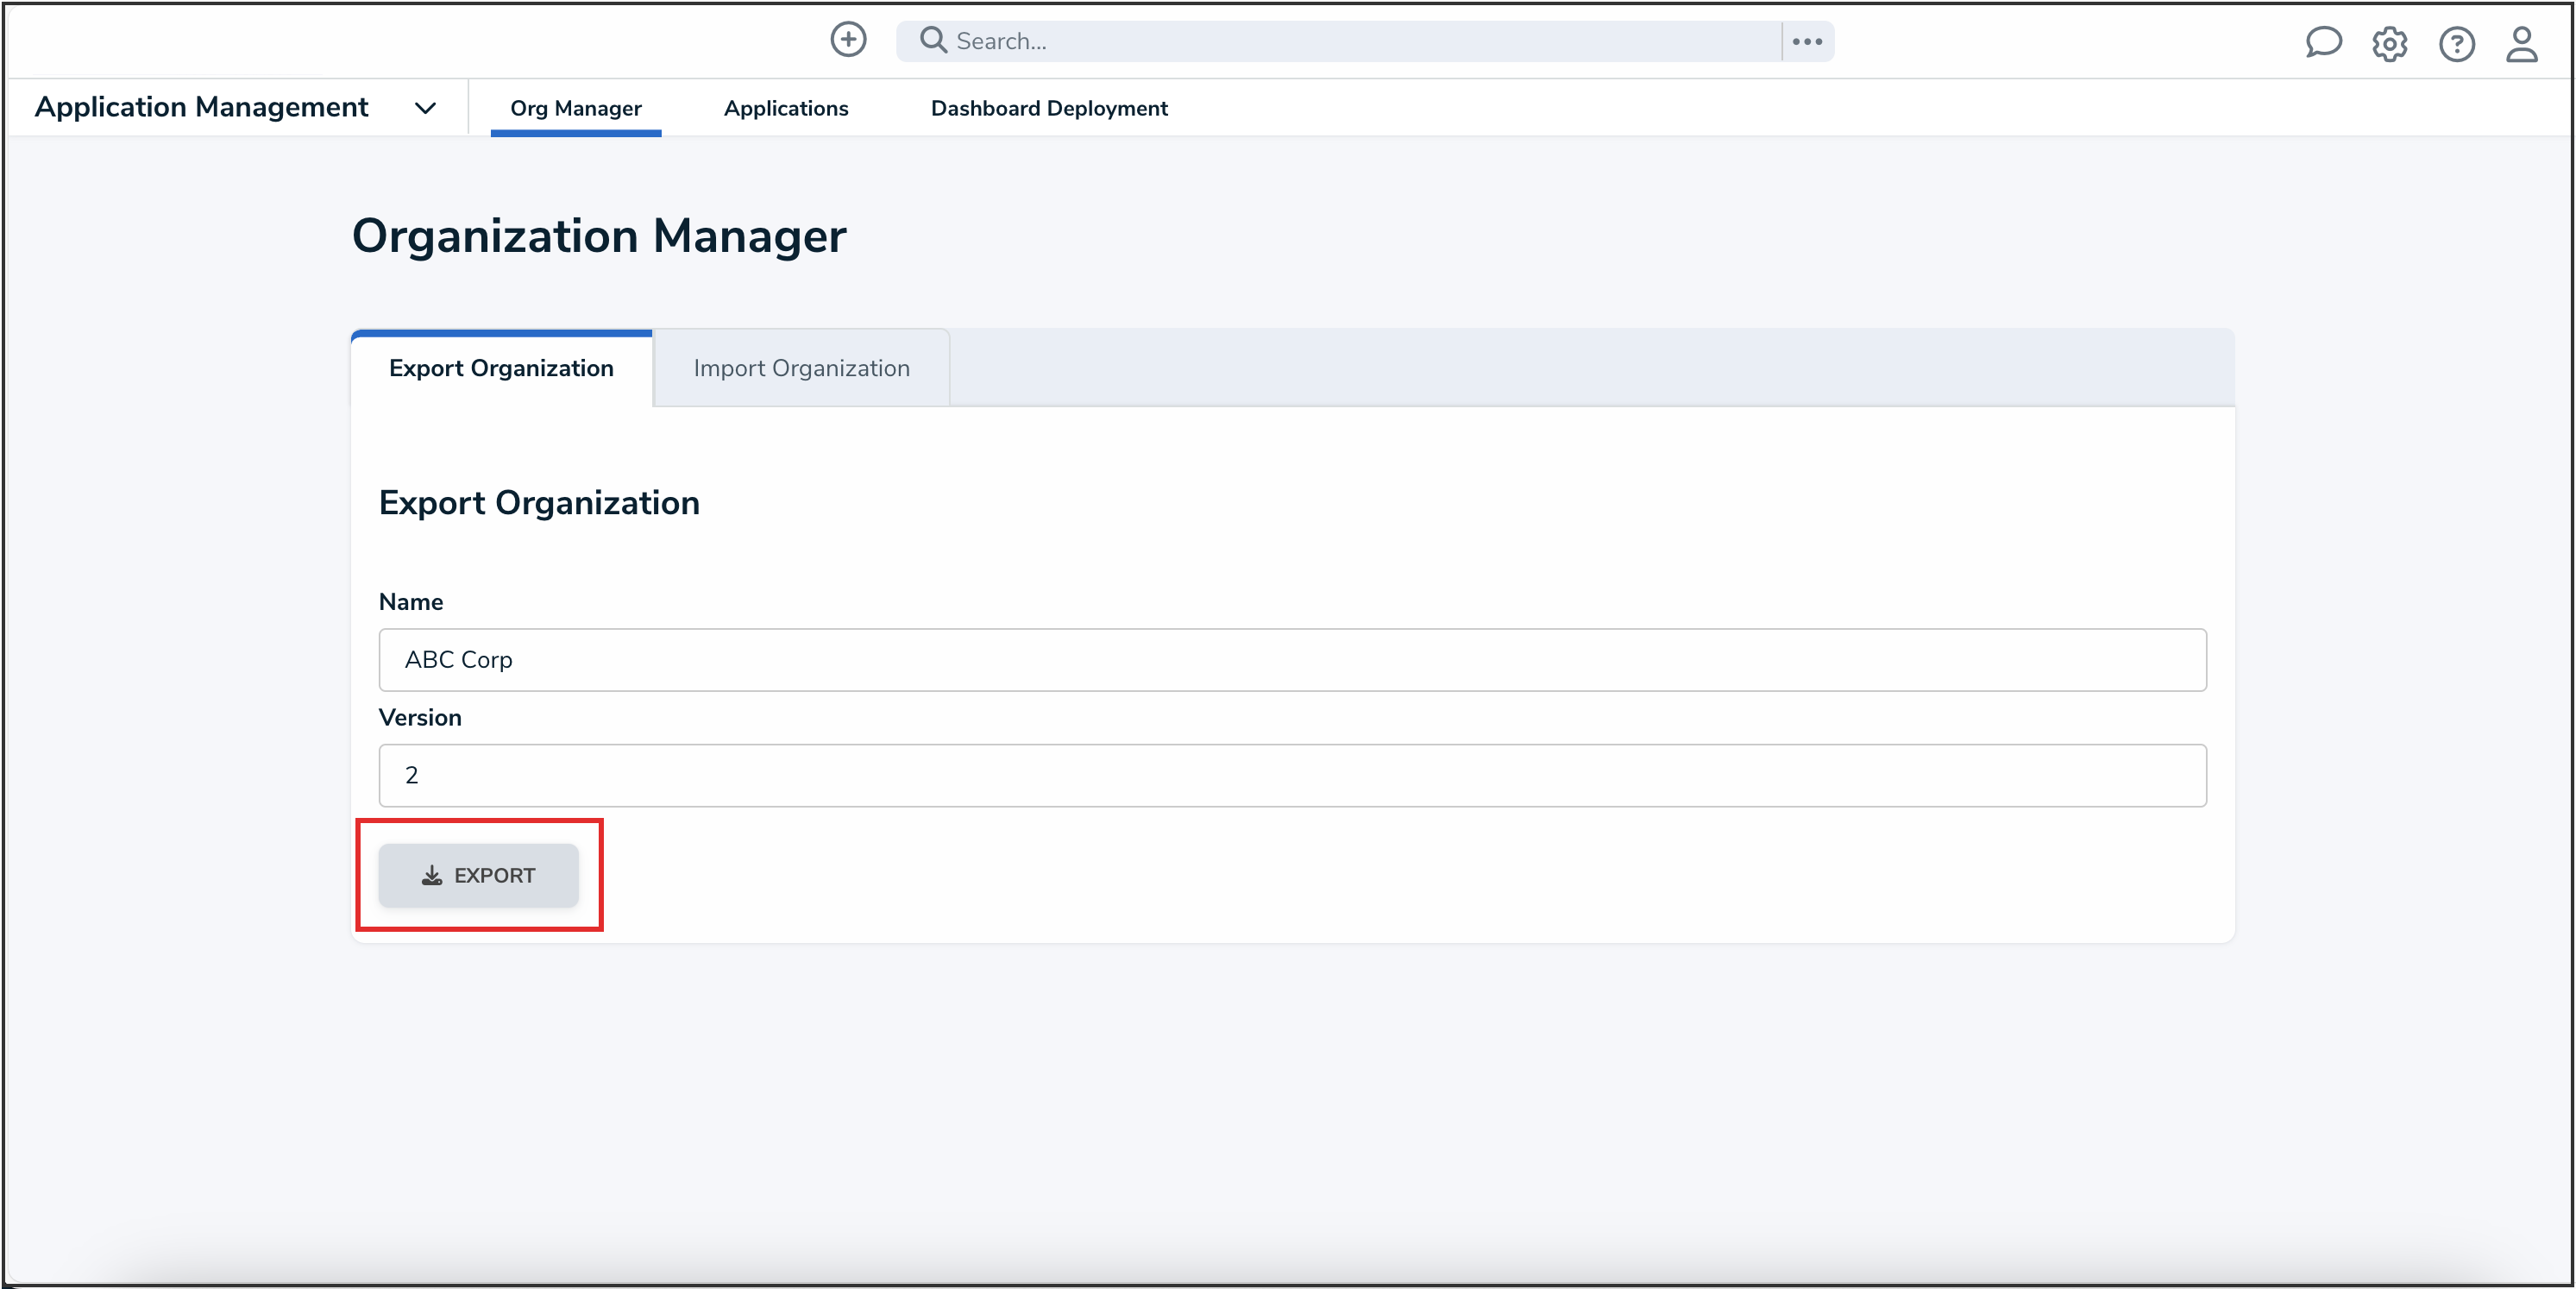Select the Export Organization tab
2576x1289 pixels.
(501, 368)
